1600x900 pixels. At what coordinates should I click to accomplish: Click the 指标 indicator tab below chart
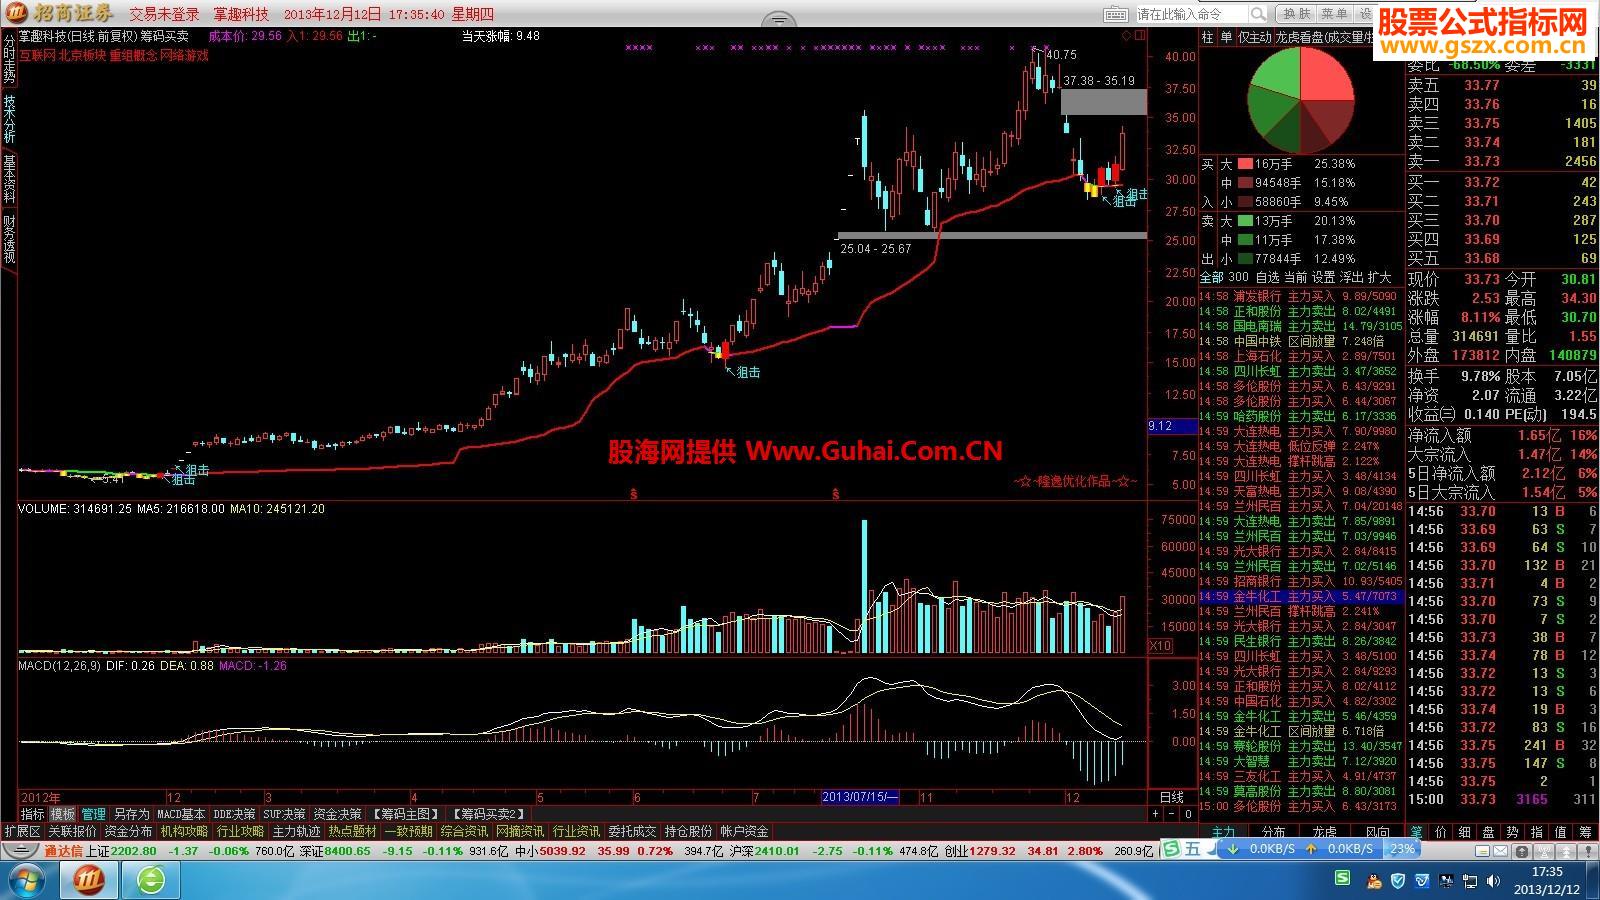click(33, 814)
